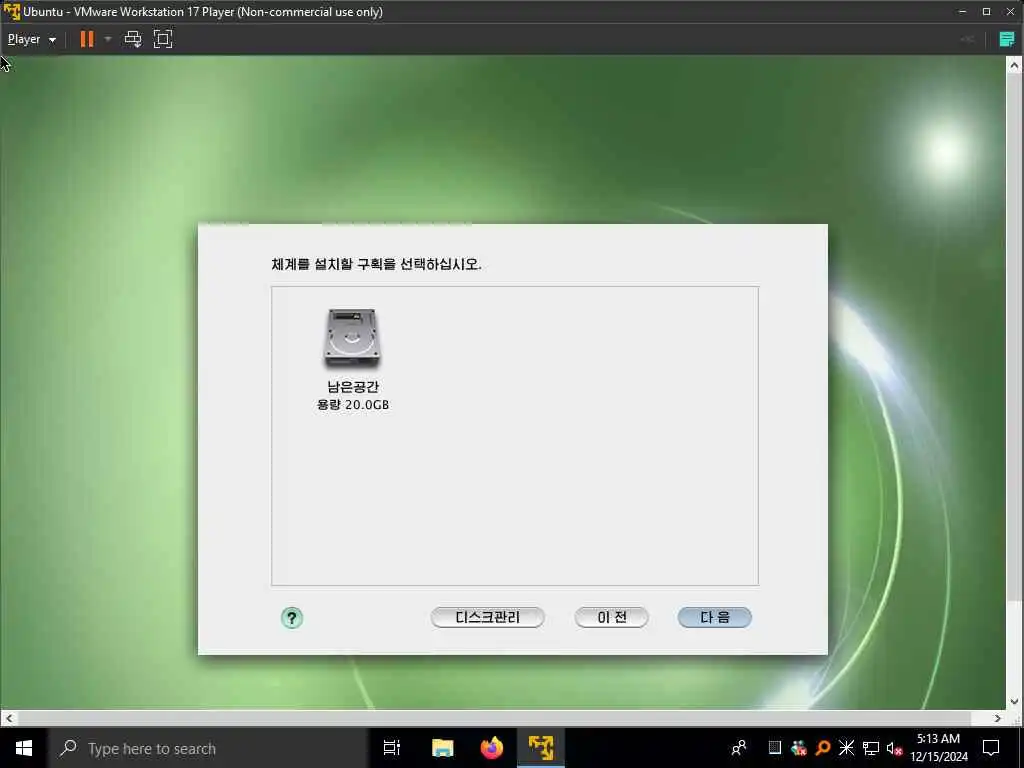
Task: Open Windows Task View
Action: click(392, 748)
